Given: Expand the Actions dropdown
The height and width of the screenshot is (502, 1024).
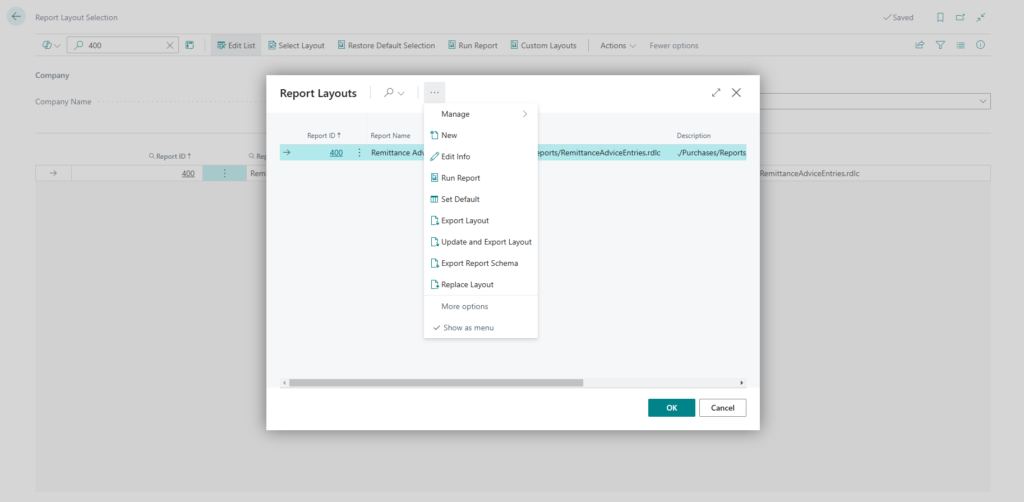Looking at the screenshot, I should (618, 46).
